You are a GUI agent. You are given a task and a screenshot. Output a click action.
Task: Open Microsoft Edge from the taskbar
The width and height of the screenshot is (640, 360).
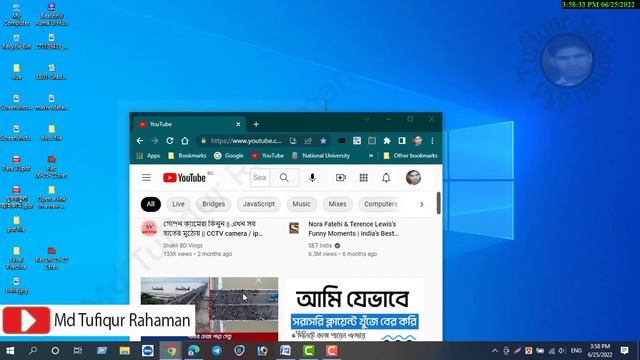pos(194,351)
